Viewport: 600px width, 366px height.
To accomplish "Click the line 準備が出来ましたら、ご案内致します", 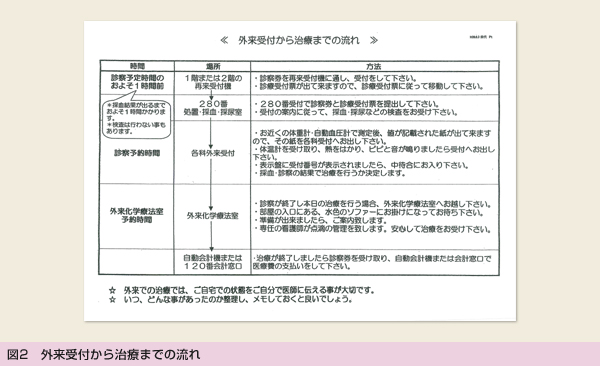I will tap(321, 221).
